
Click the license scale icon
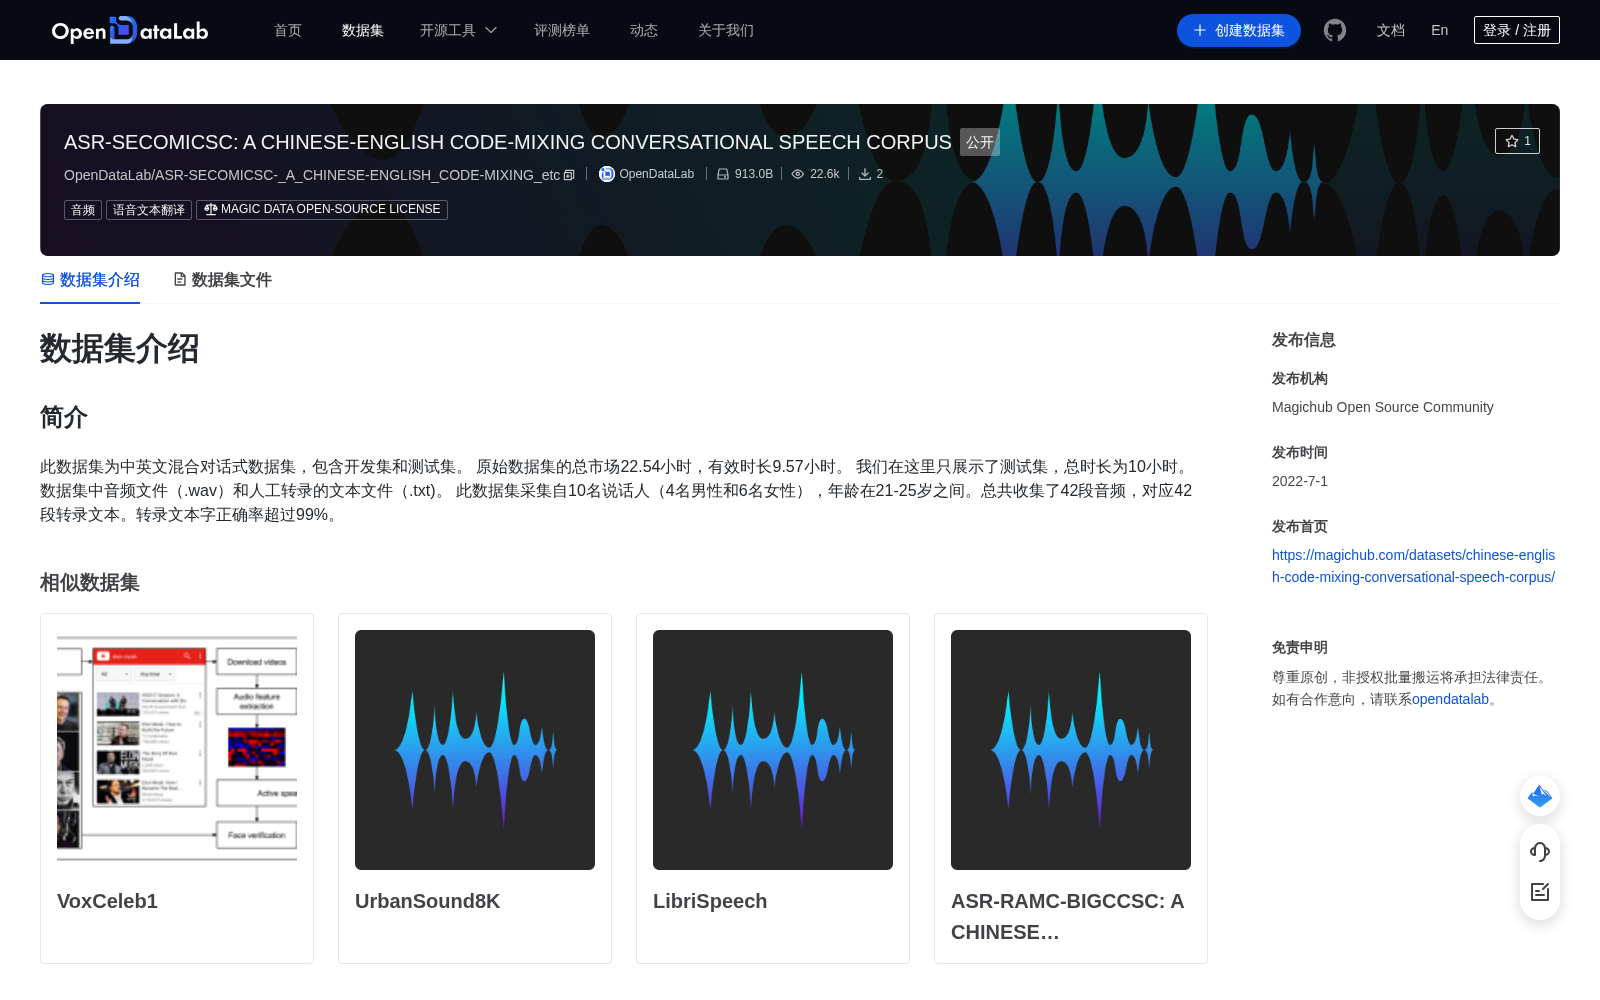click(210, 209)
